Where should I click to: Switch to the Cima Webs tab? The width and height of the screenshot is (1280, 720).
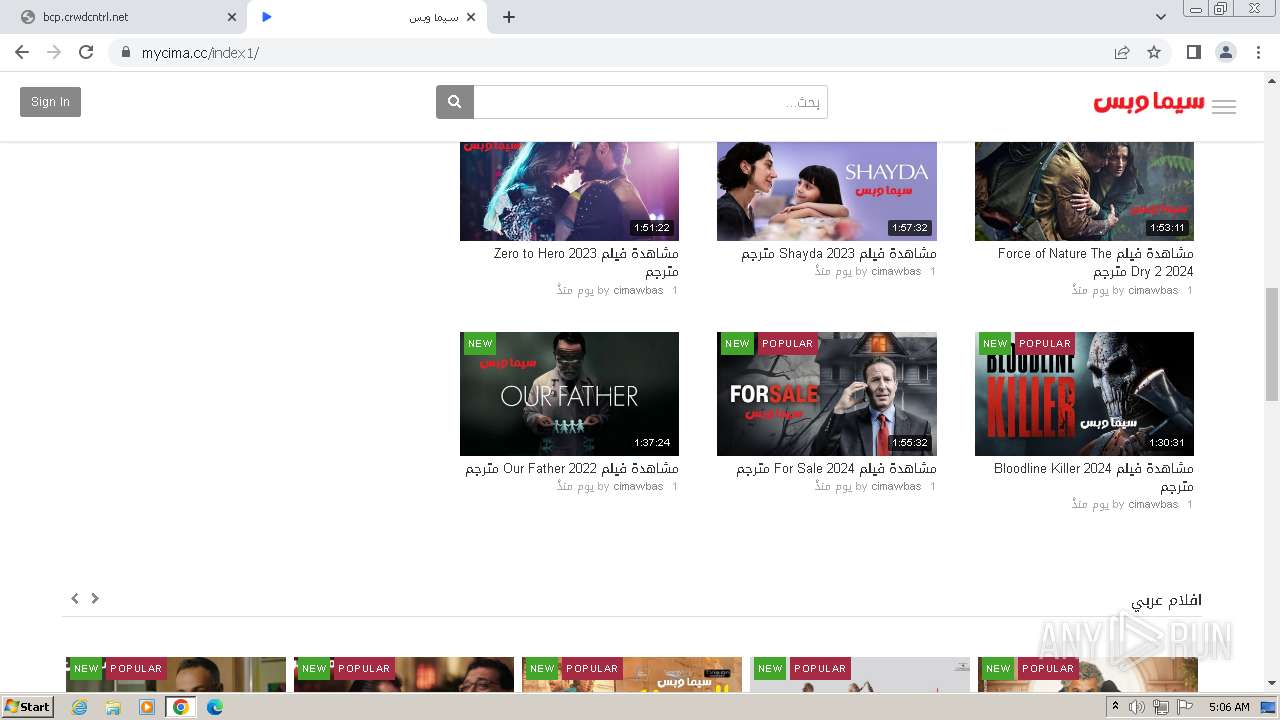(x=367, y=17)
